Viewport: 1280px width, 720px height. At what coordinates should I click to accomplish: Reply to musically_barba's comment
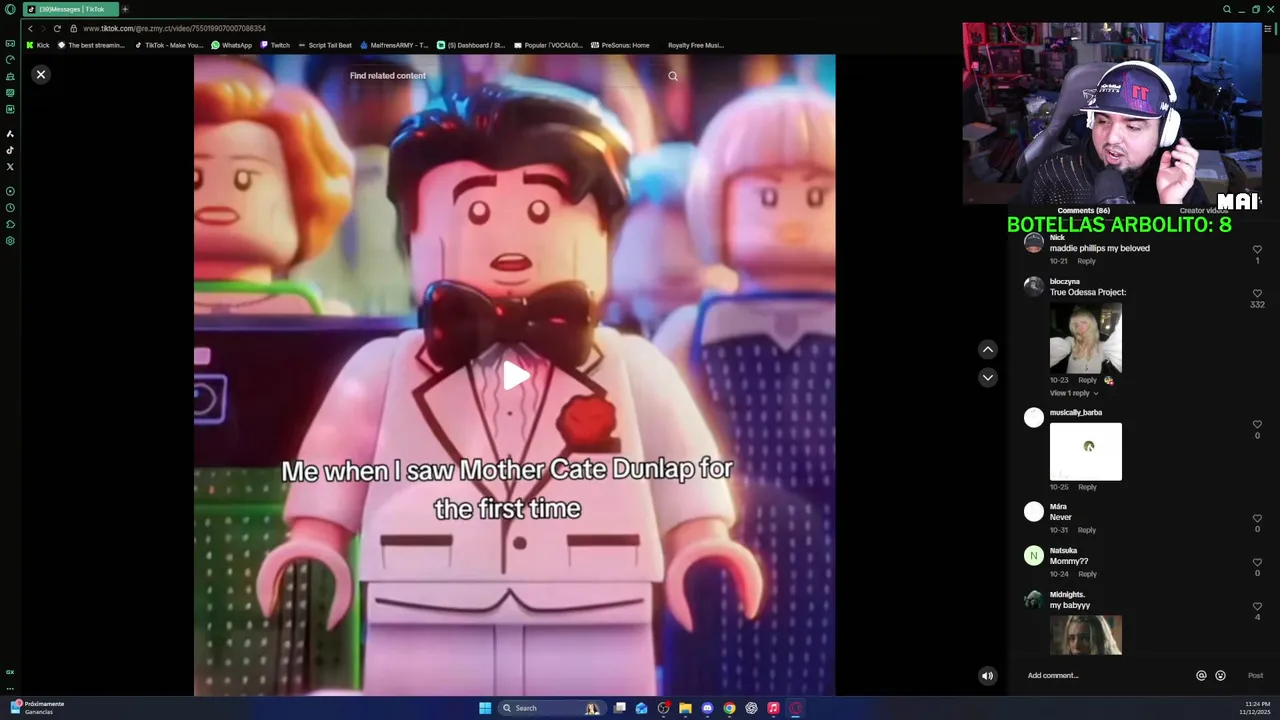[1087, 487]
